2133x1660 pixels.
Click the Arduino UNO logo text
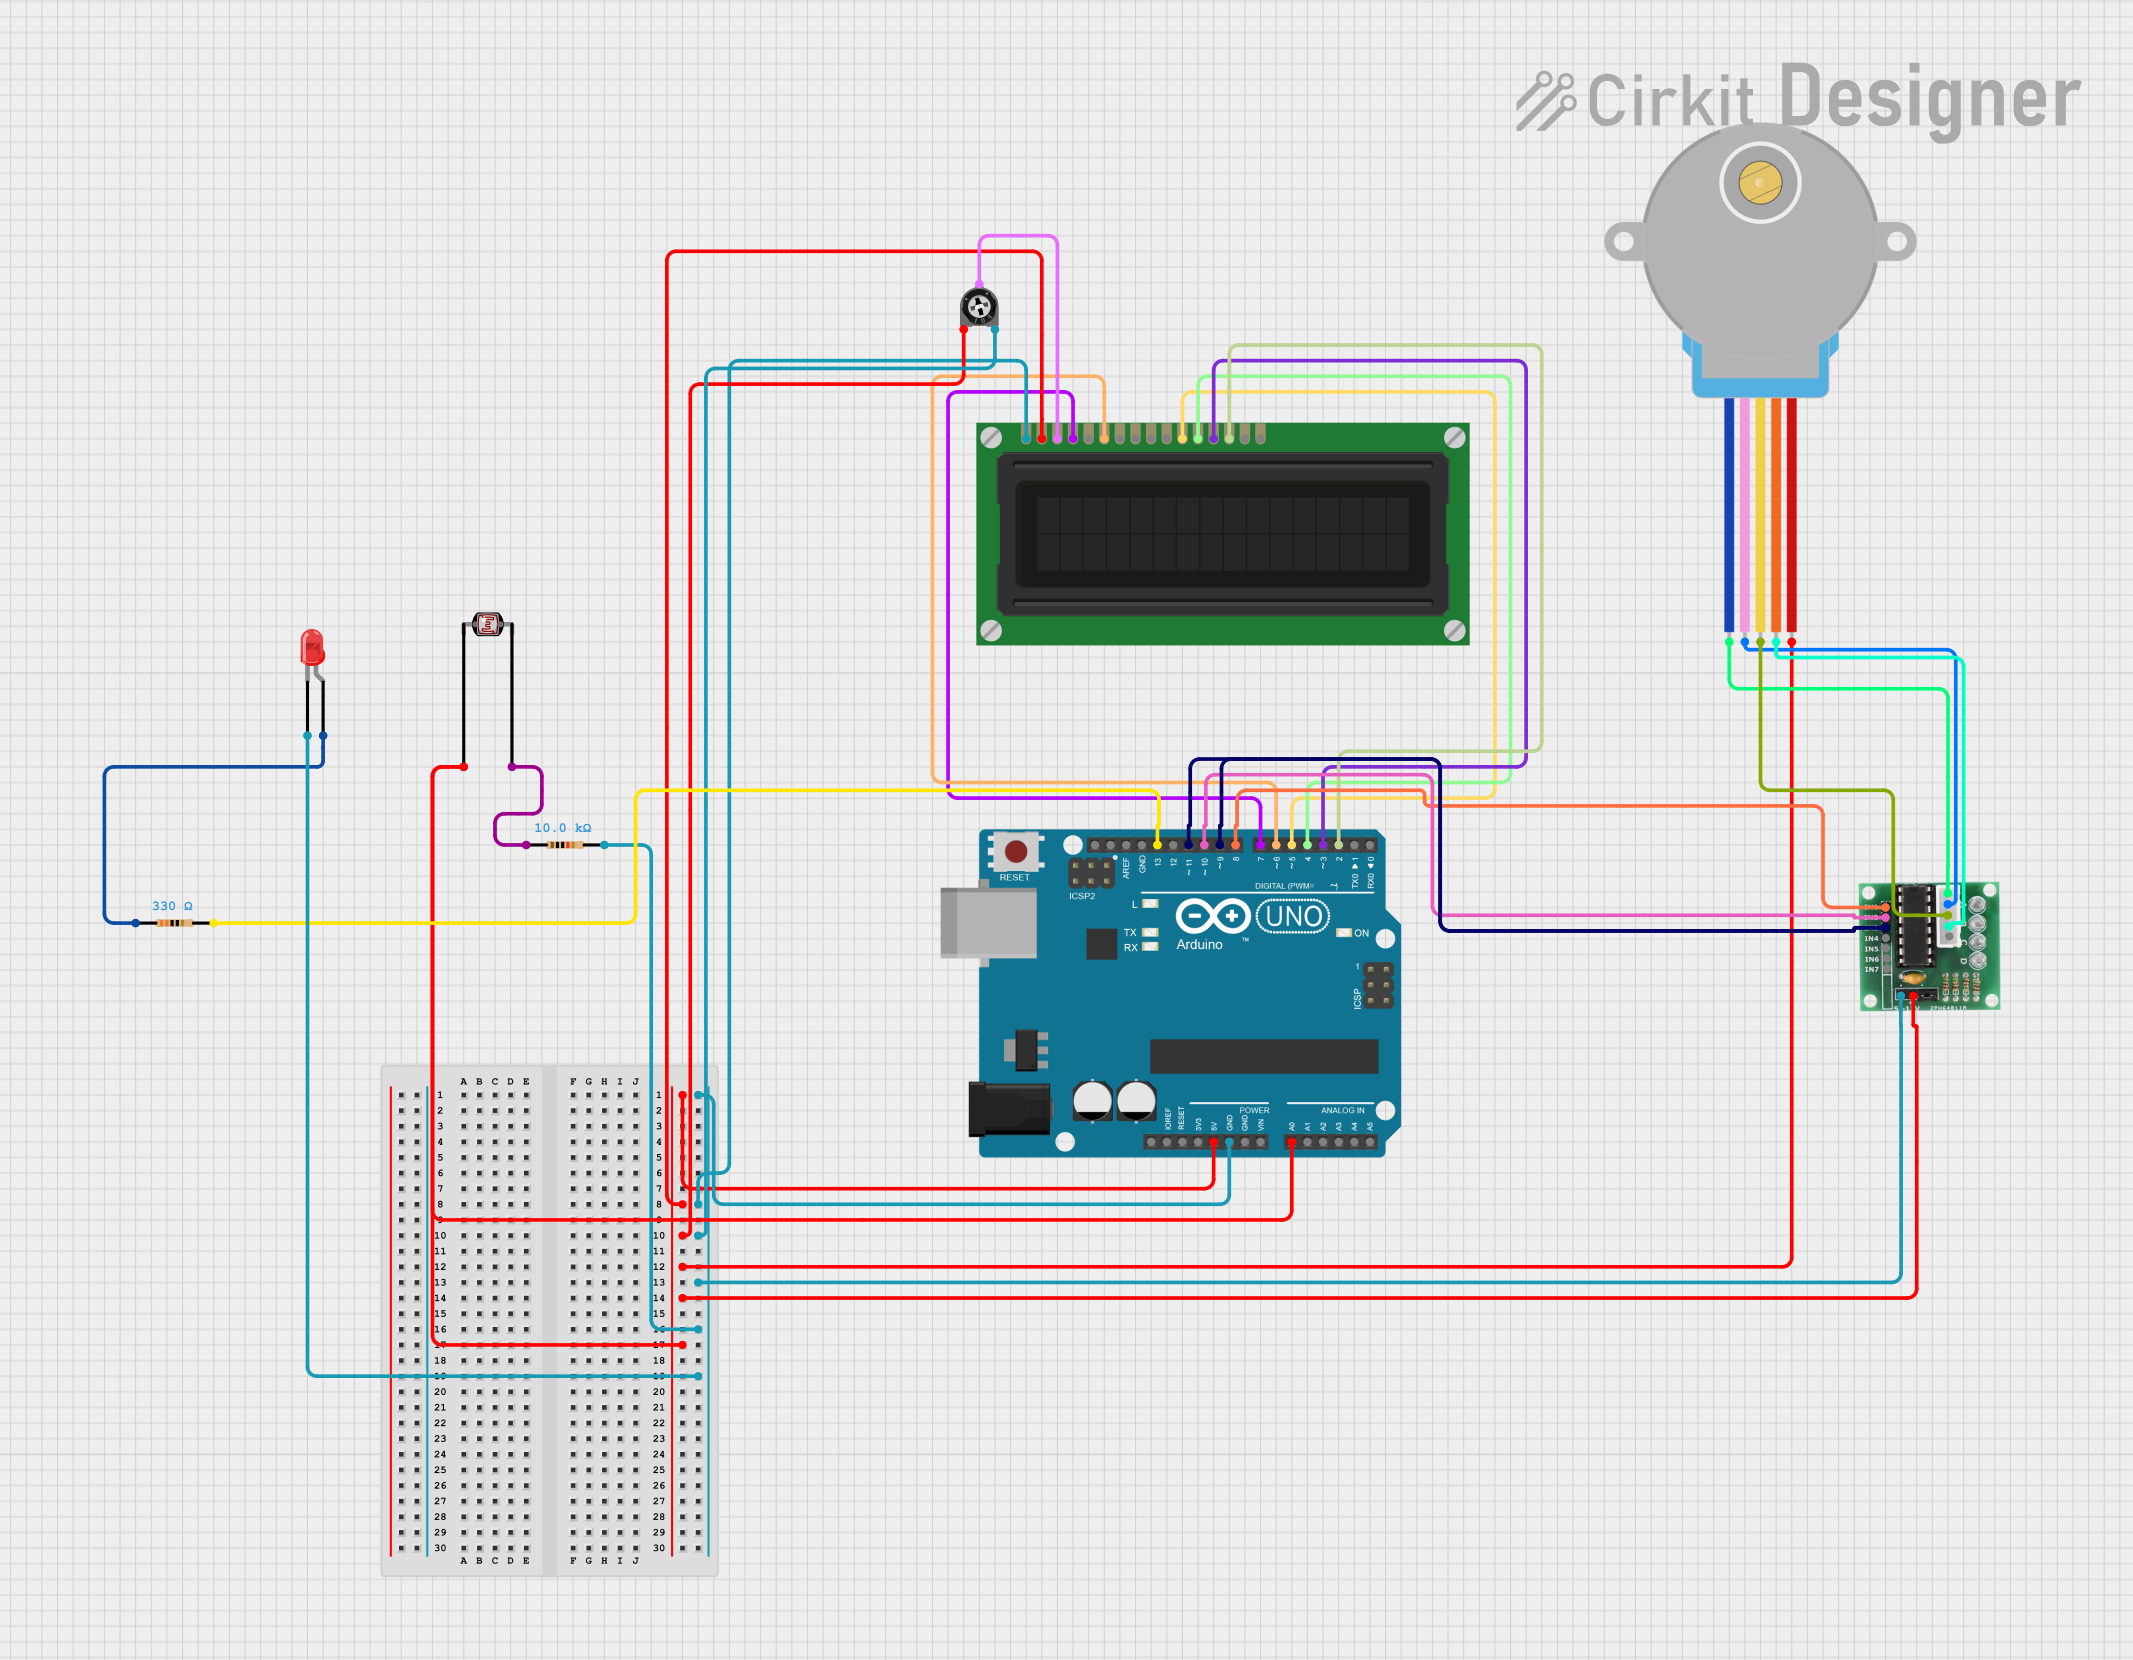tap(1293, 916)
